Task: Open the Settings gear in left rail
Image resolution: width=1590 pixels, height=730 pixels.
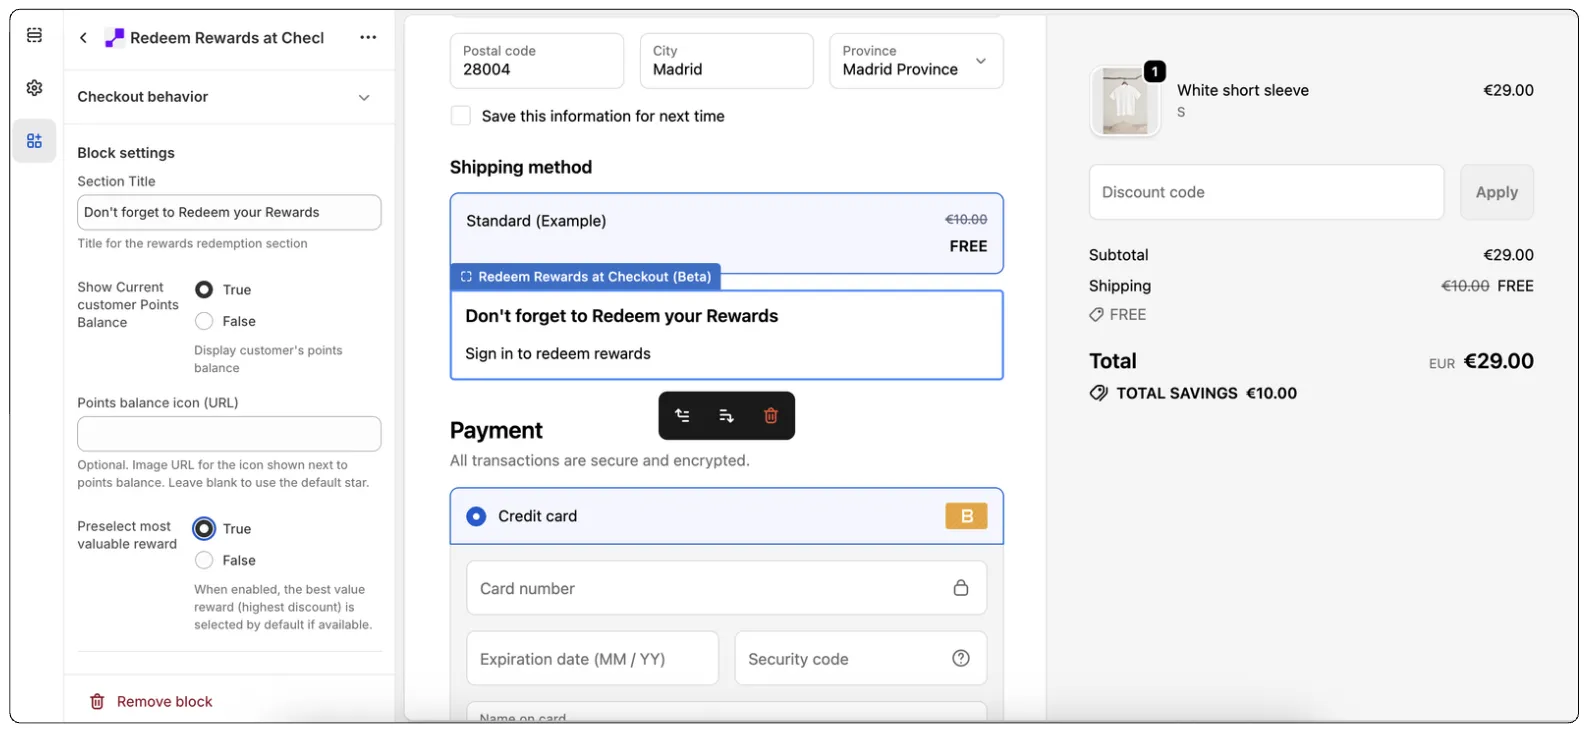Action: pyautogui.click(x=34, y=88)
